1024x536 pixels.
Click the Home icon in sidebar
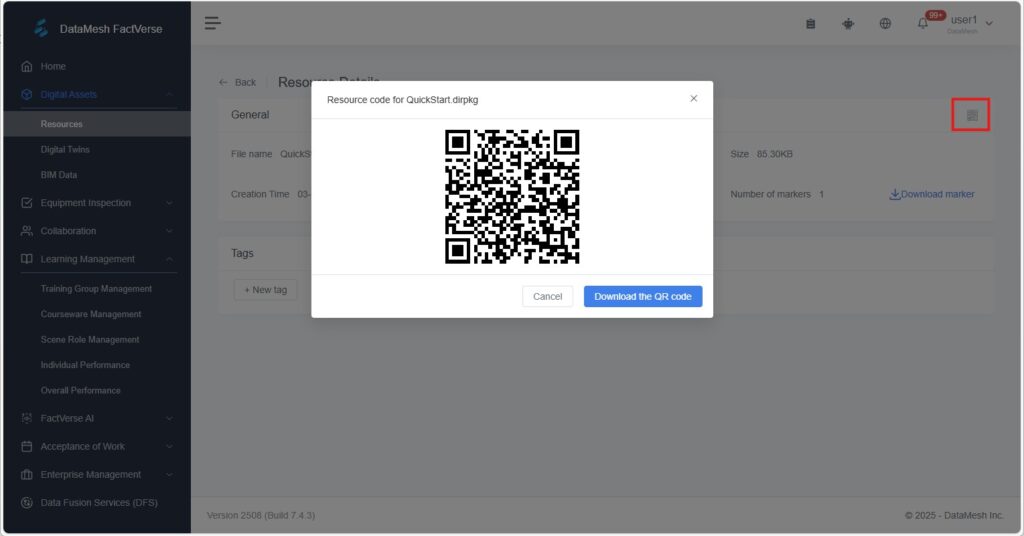(x=27, y=66)
